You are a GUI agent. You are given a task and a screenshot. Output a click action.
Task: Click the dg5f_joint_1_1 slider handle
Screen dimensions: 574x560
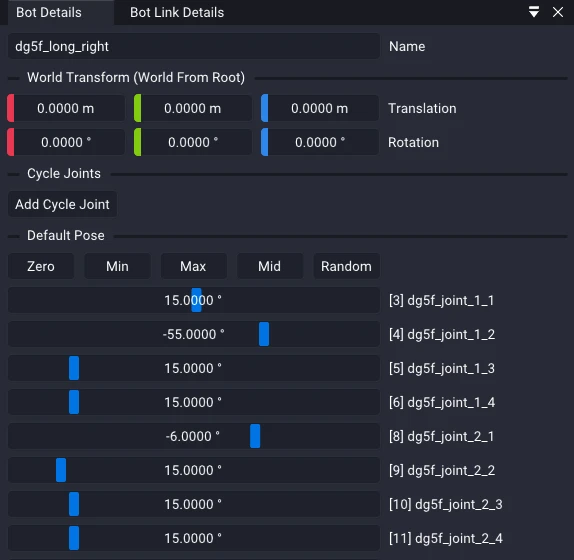click(x=196, y=300)
